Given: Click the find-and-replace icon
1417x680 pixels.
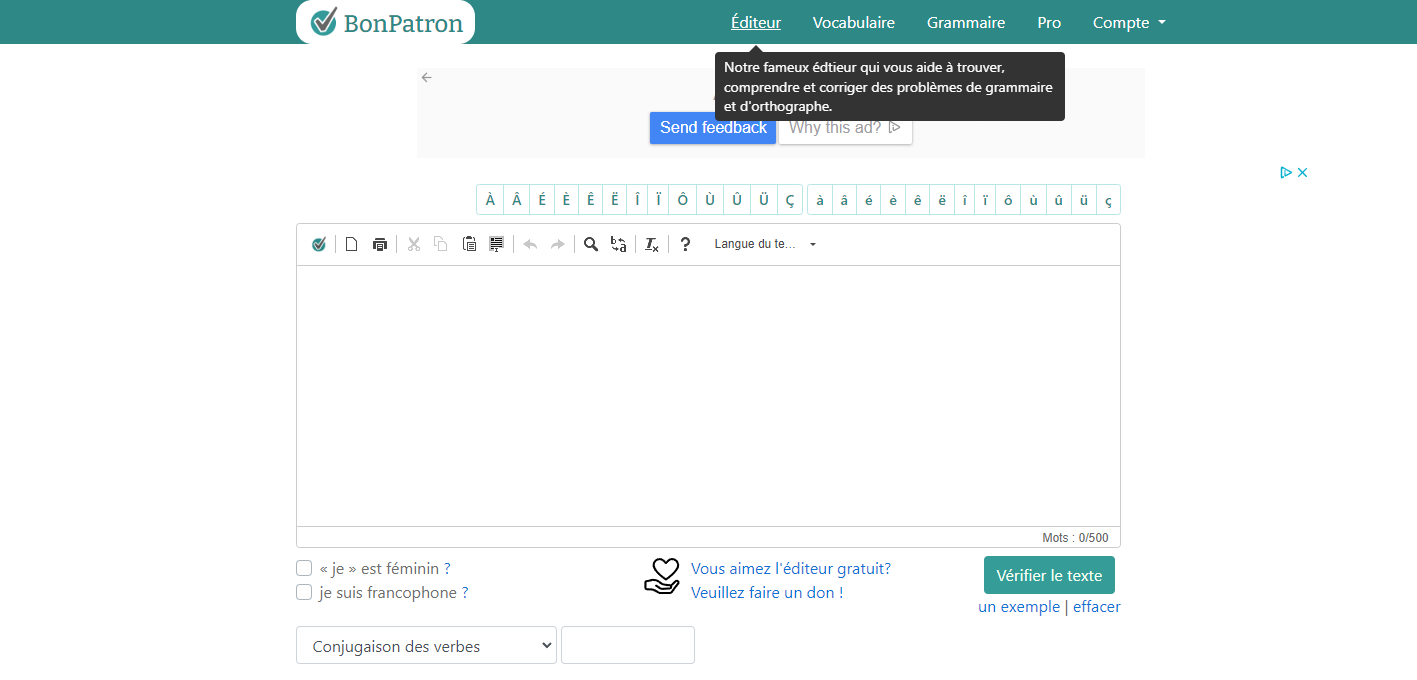Looking at the screenshot, I should click(x=618, y=244).
